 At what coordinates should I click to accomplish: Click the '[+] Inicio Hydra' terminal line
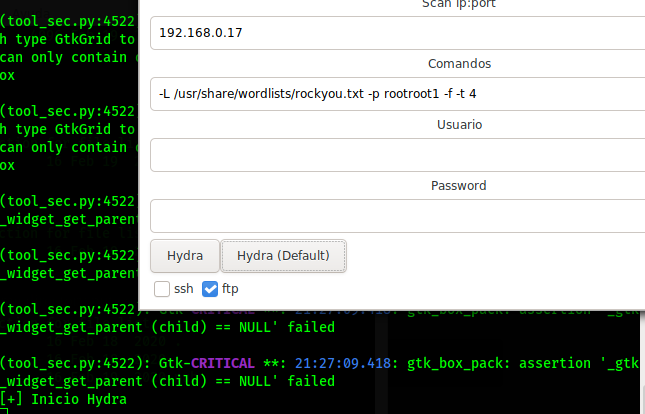63,399
